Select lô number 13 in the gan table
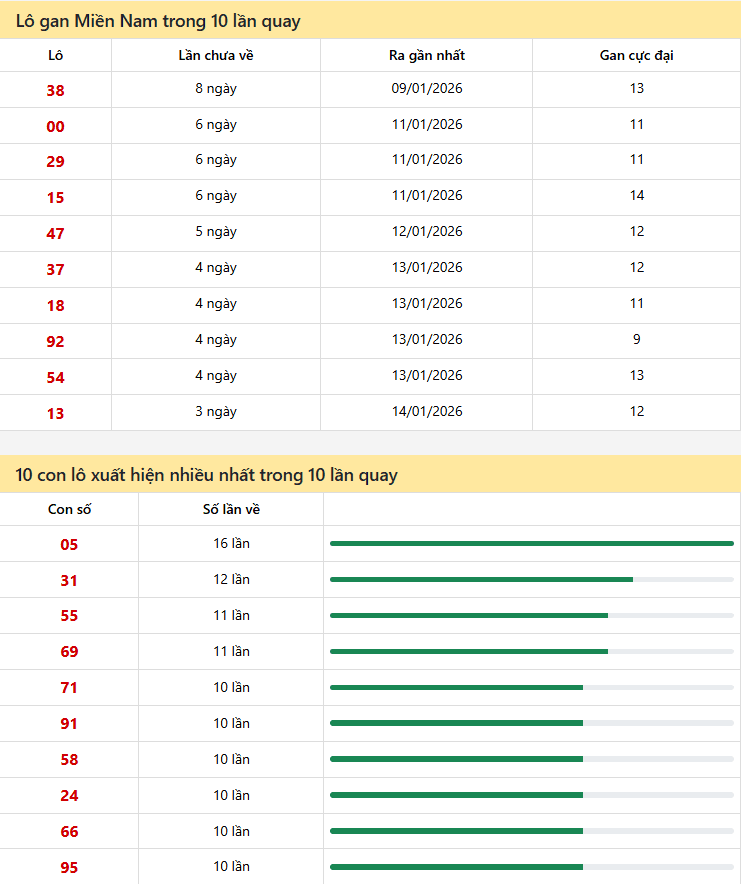 [x=55, y=413]
